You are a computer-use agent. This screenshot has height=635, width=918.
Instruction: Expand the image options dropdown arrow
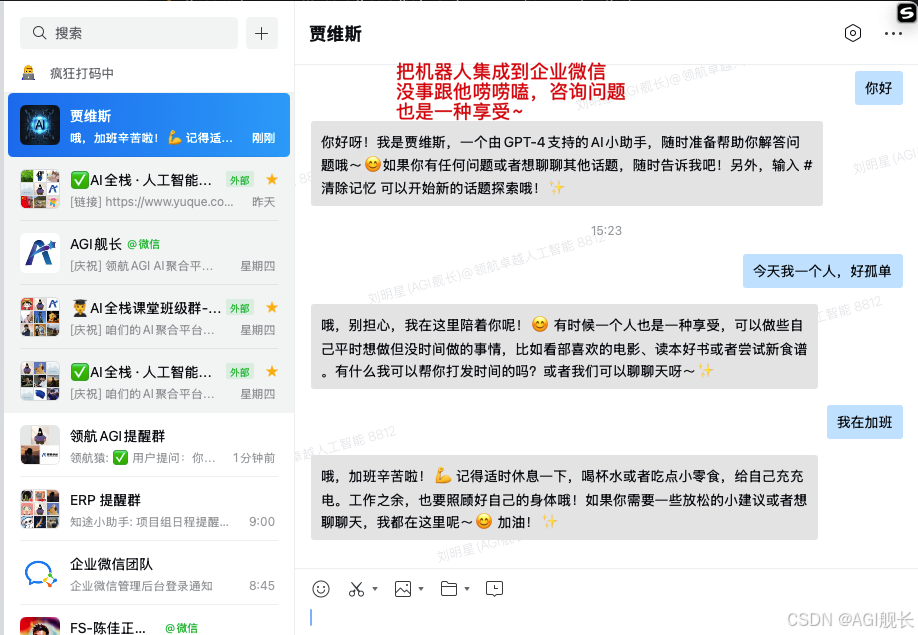tap(421, 589)
